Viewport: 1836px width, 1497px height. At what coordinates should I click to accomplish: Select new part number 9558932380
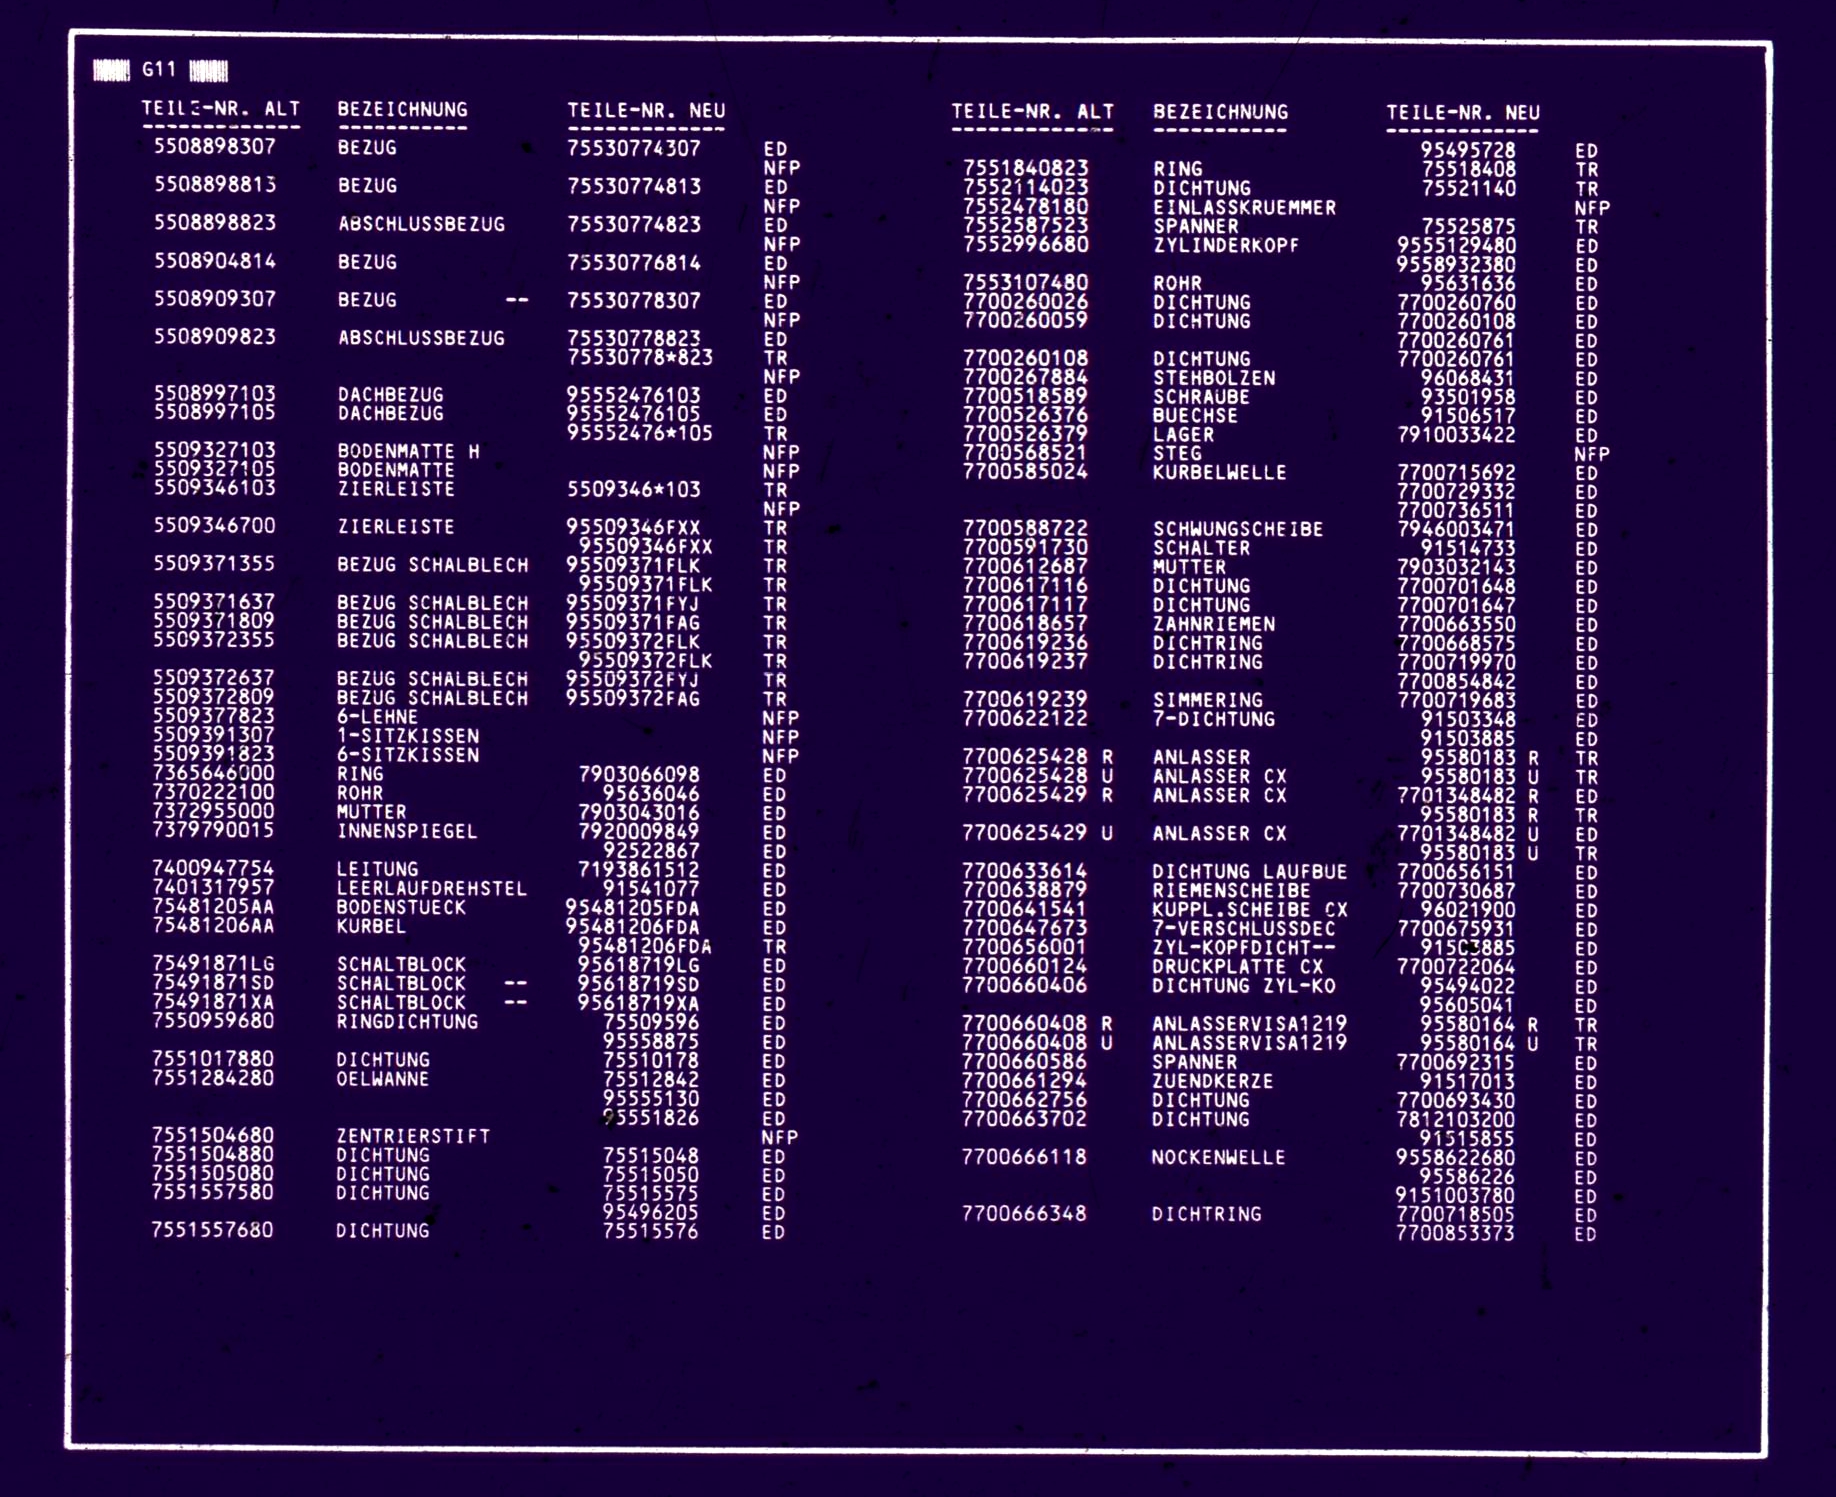[1457, 264]
